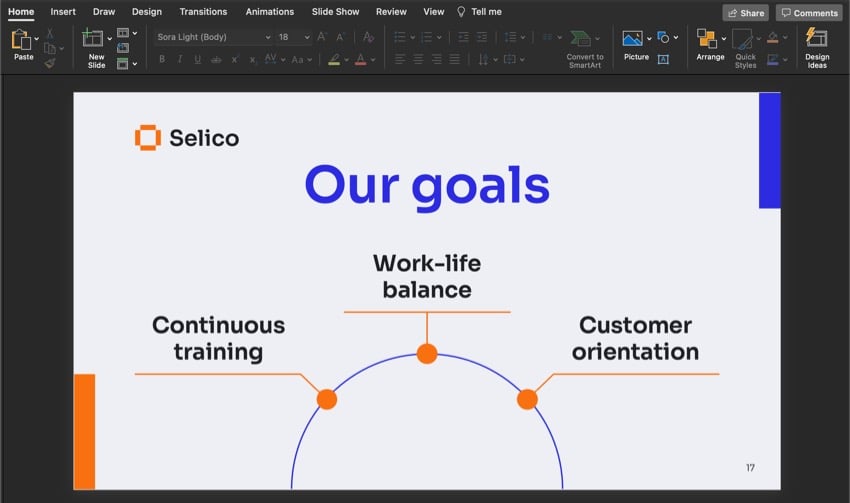Click Convert to SmartArt icon

[x=581, y=39]
